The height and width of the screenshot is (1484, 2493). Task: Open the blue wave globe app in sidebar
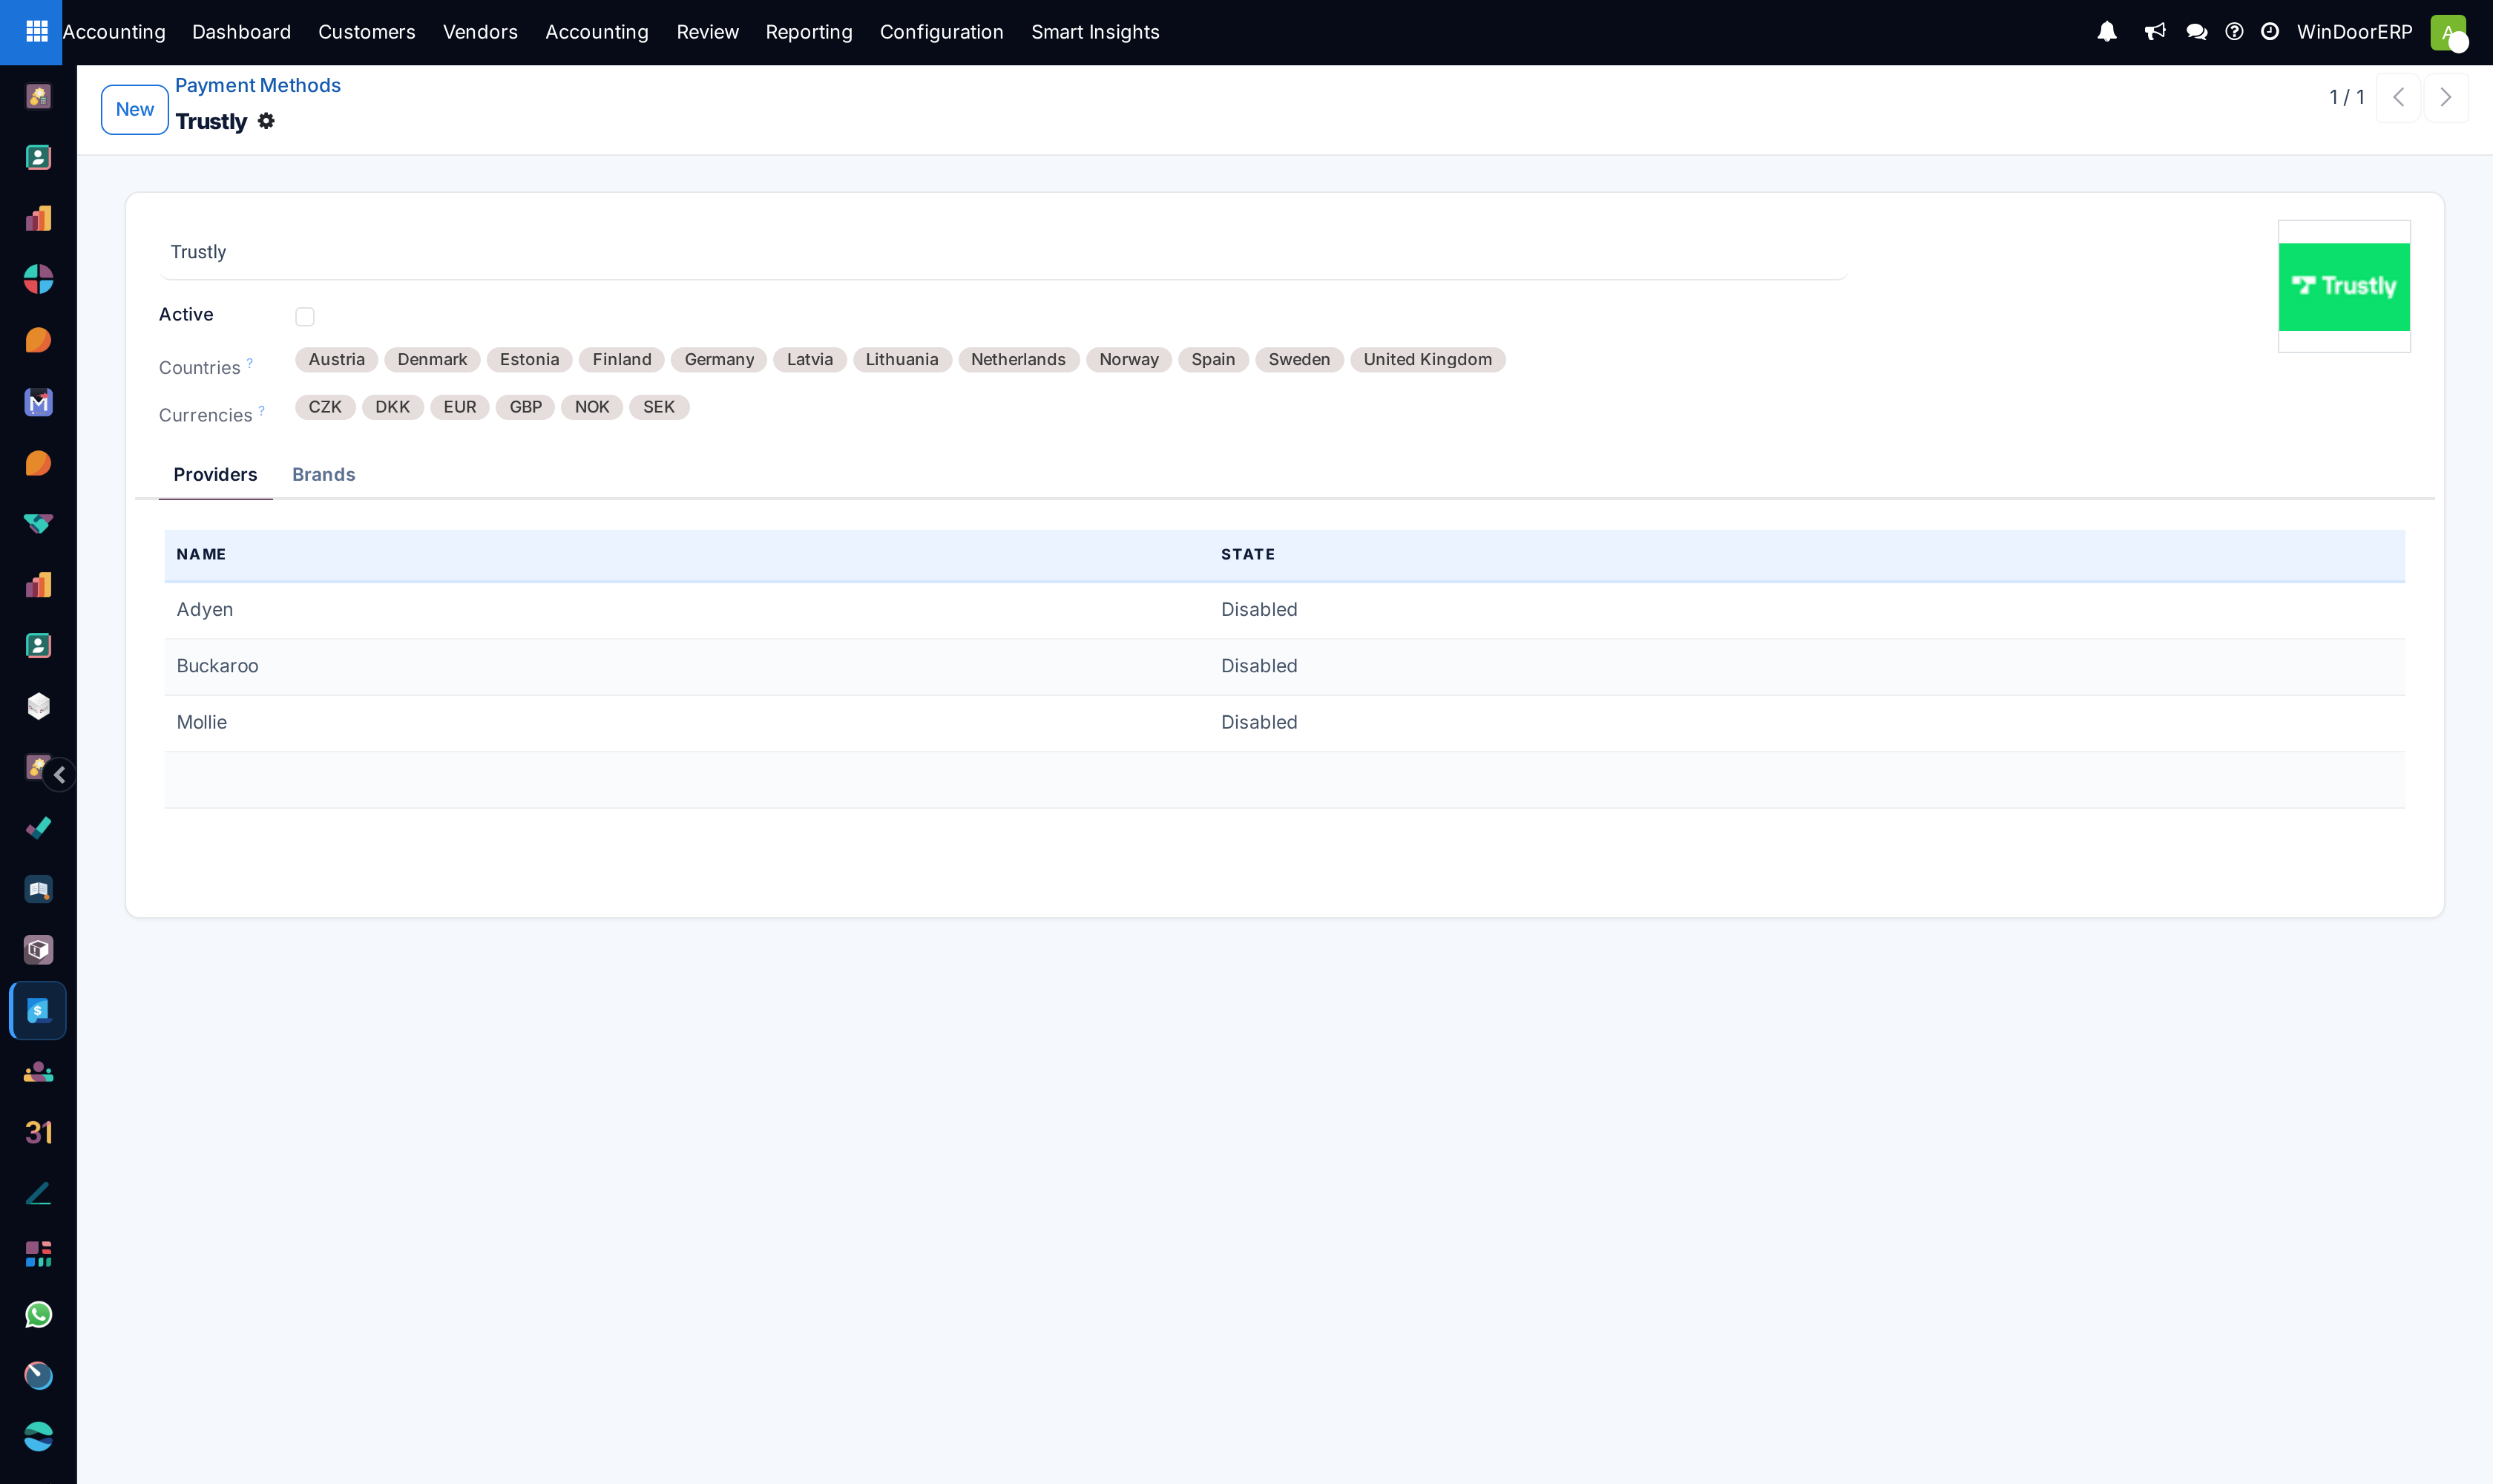click(x=38, y=1437)
